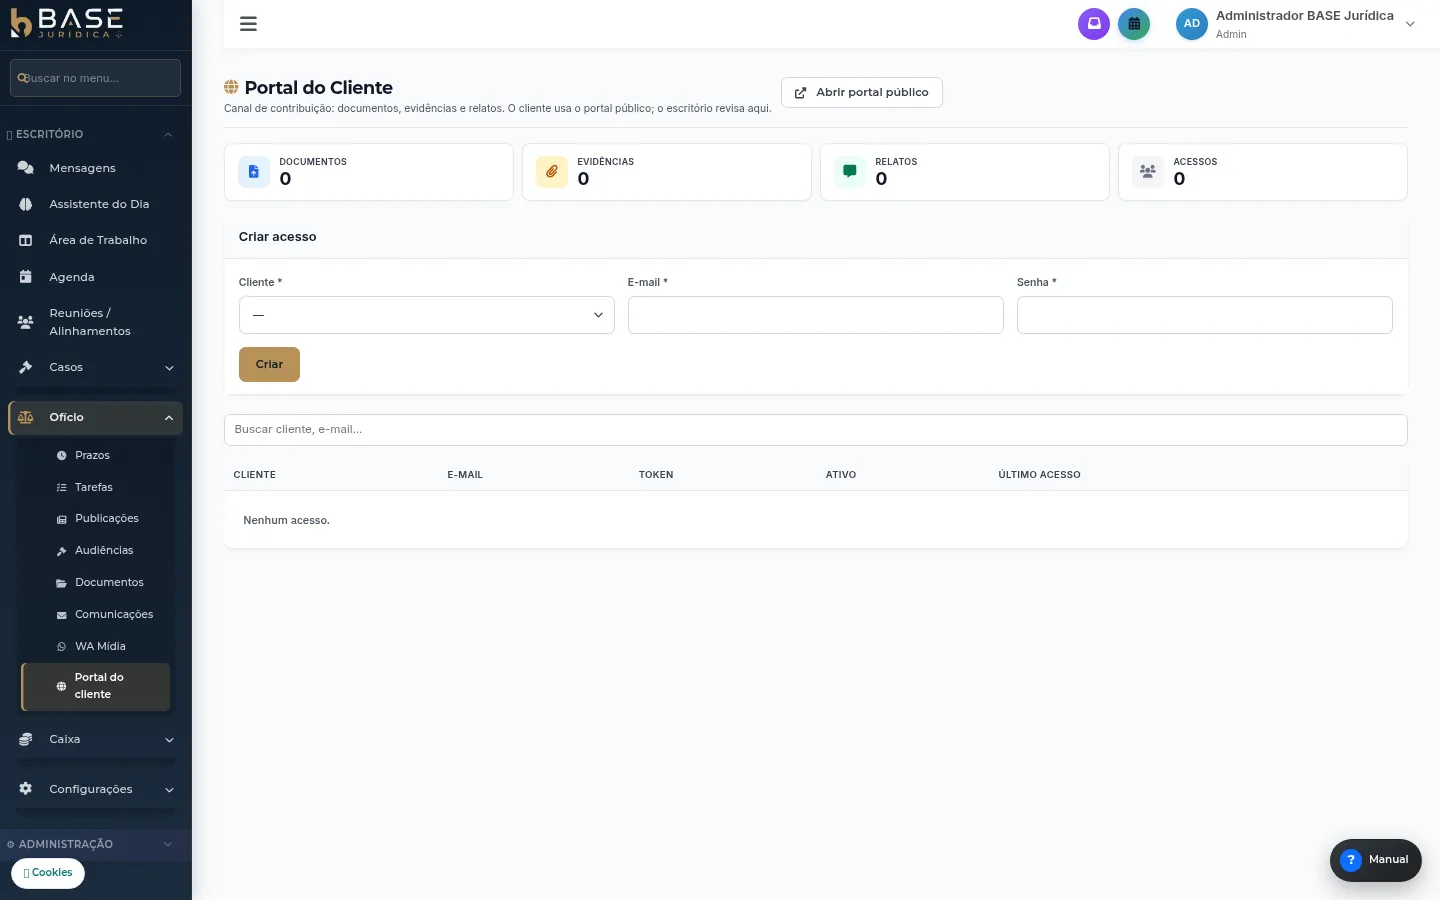
Task: Open Assistente do Dia in sidebar
Action: pyautogui.click(x=96, y=204)
